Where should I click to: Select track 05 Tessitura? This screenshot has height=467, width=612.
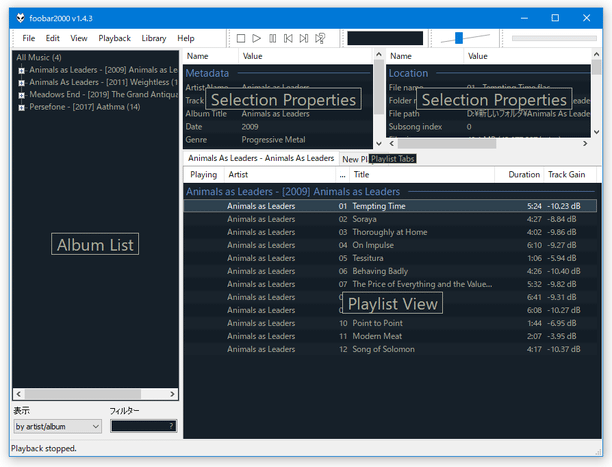390,258
